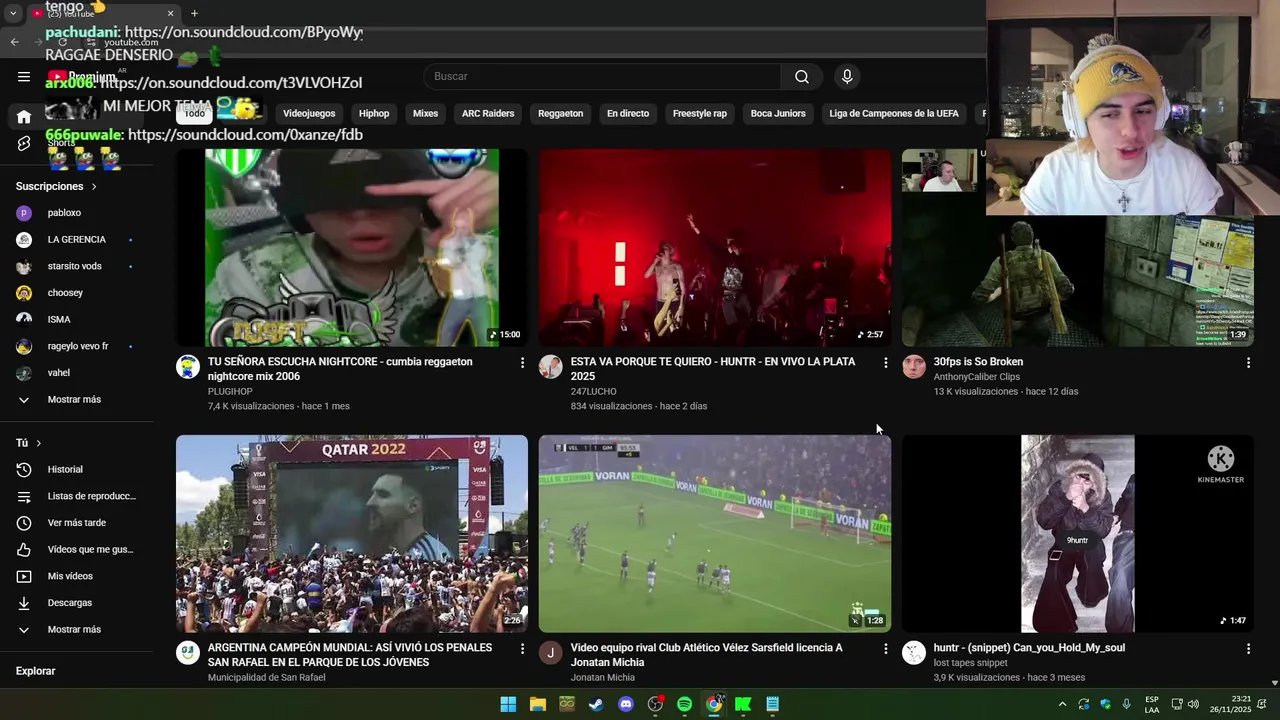Viewport: 1280px width, 720px height.
Task: Open Windows Start menu
Action: coord(508,704)
